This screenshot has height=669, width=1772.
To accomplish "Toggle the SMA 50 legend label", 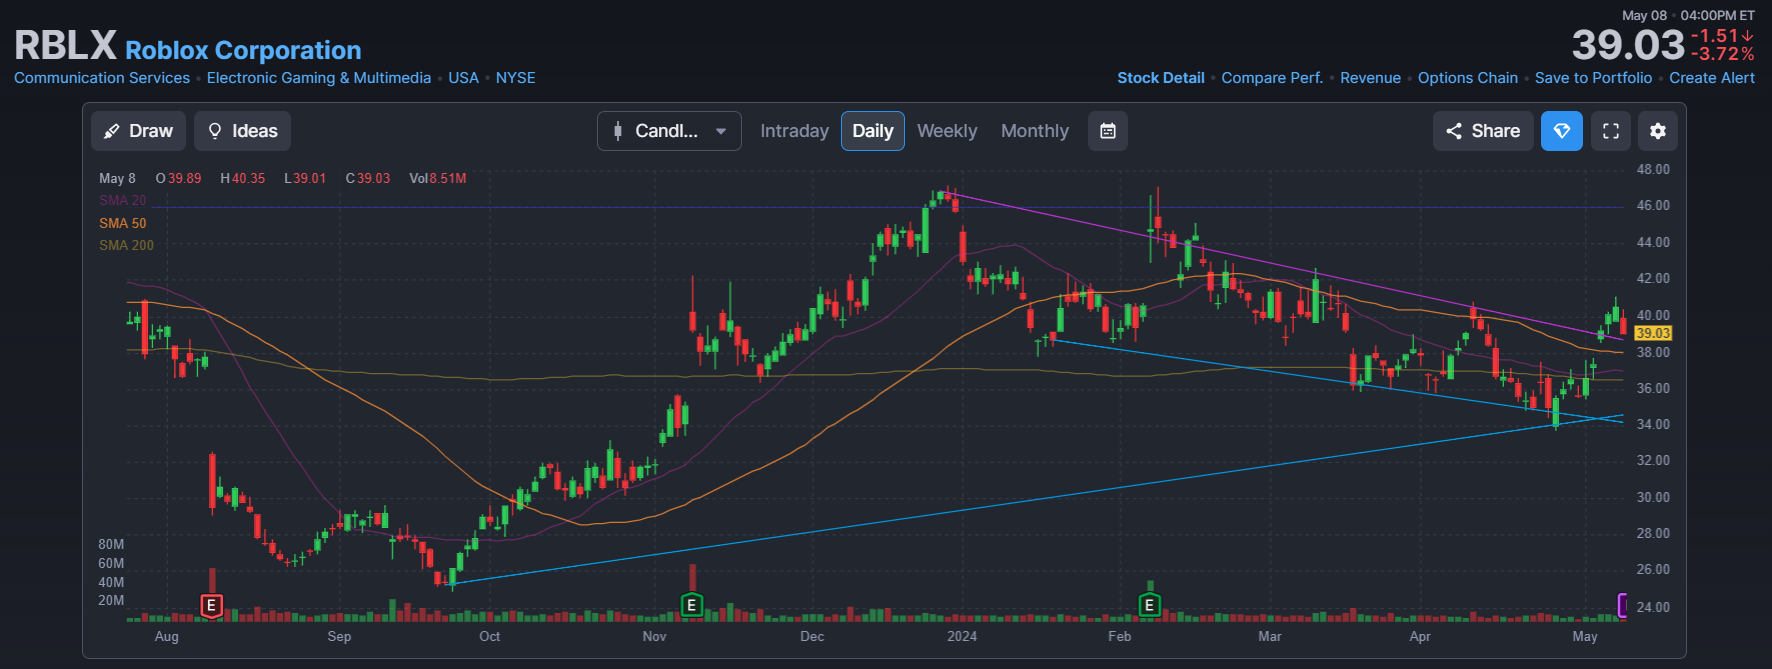I will tap(122, 223).
